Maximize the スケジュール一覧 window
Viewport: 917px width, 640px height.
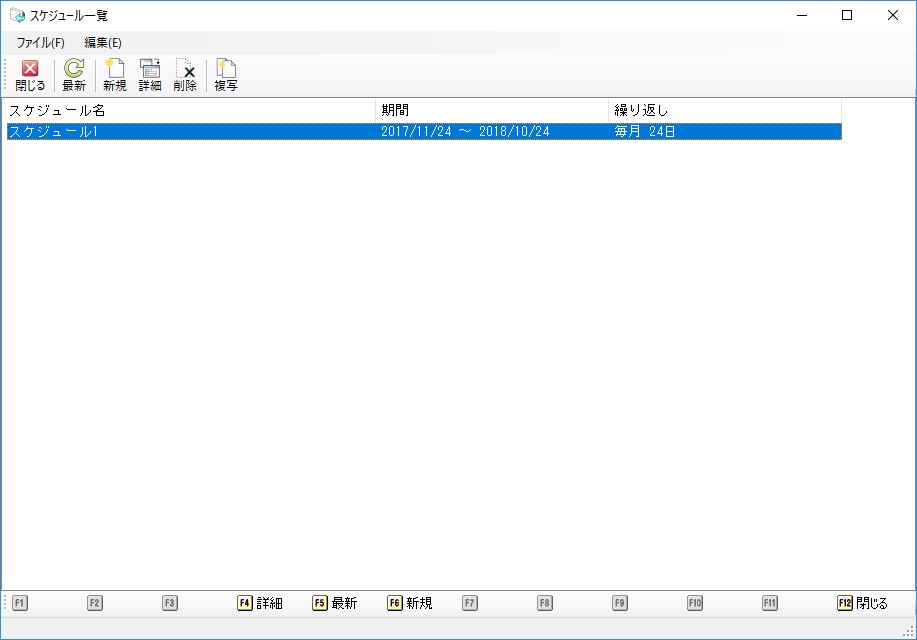847,15
